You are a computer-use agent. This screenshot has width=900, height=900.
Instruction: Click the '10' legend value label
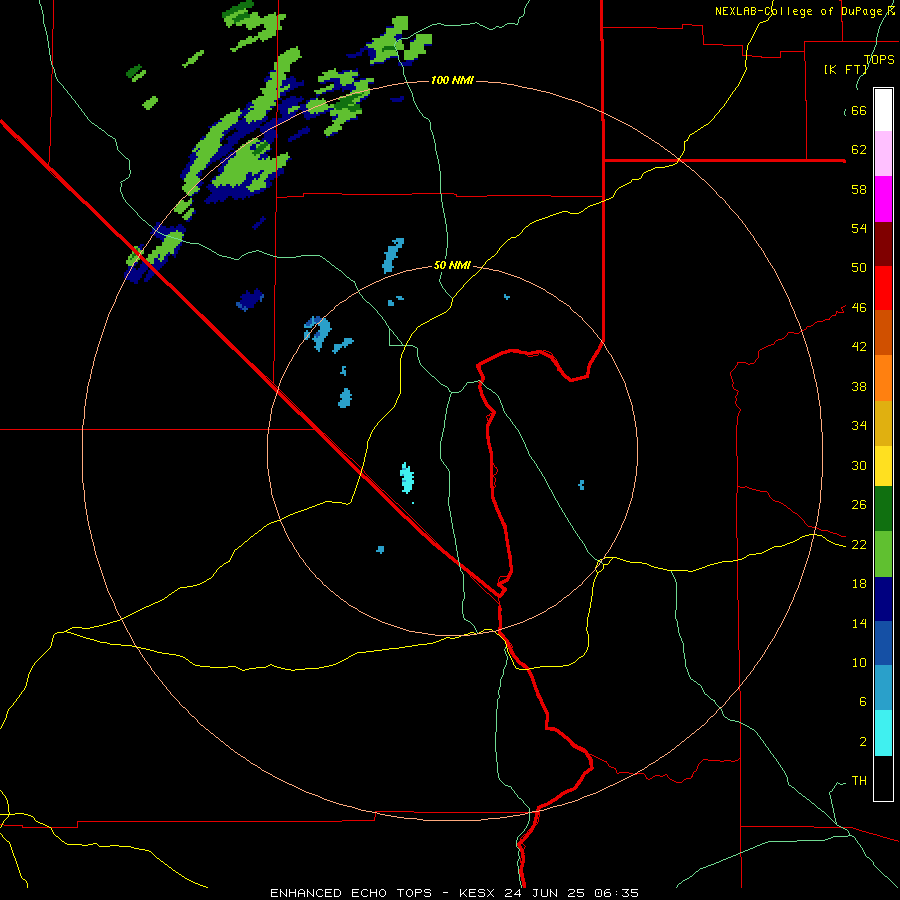click(859, 663)
